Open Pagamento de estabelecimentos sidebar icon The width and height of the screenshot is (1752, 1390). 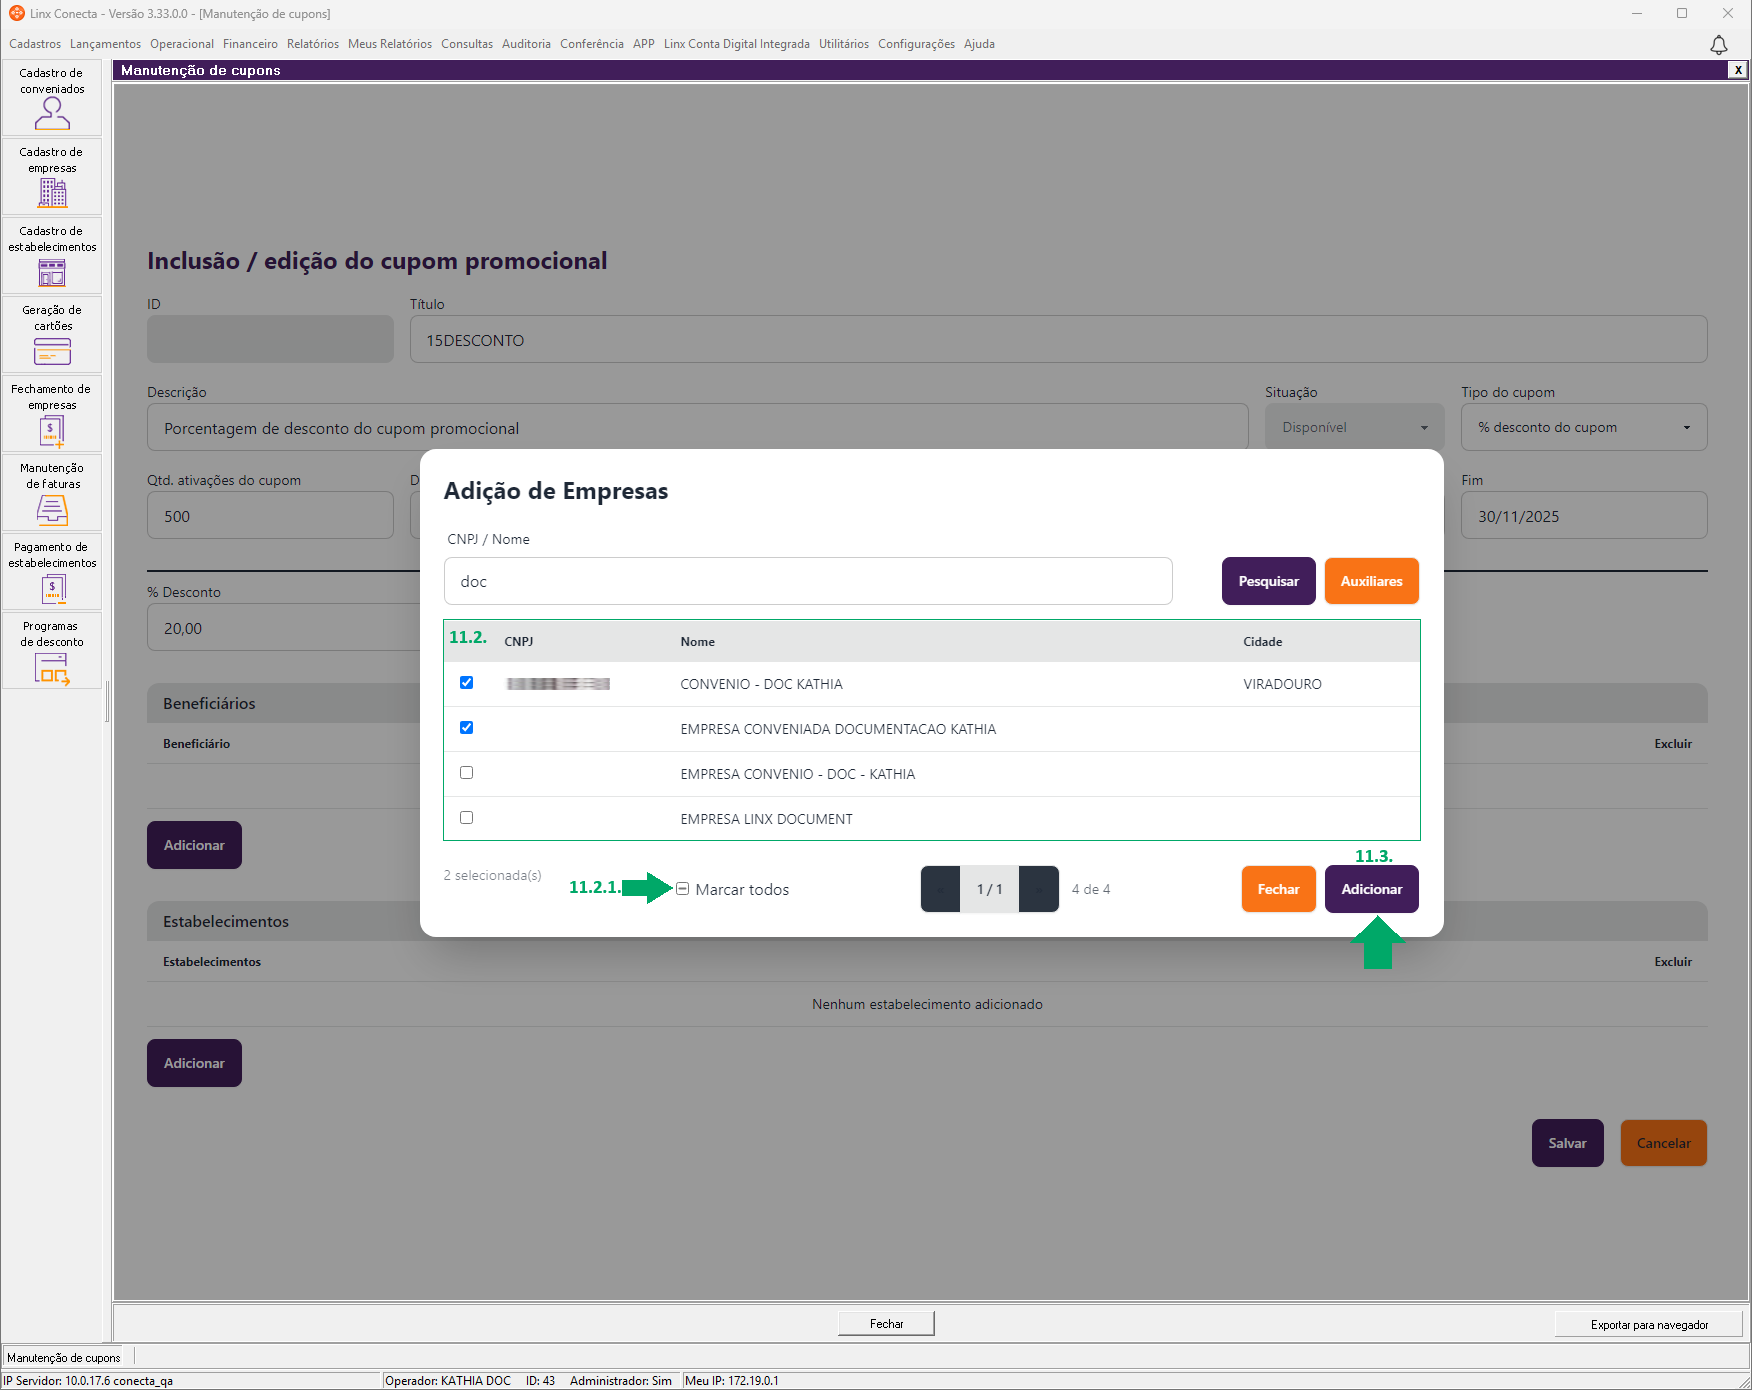(x=52, y=572)
